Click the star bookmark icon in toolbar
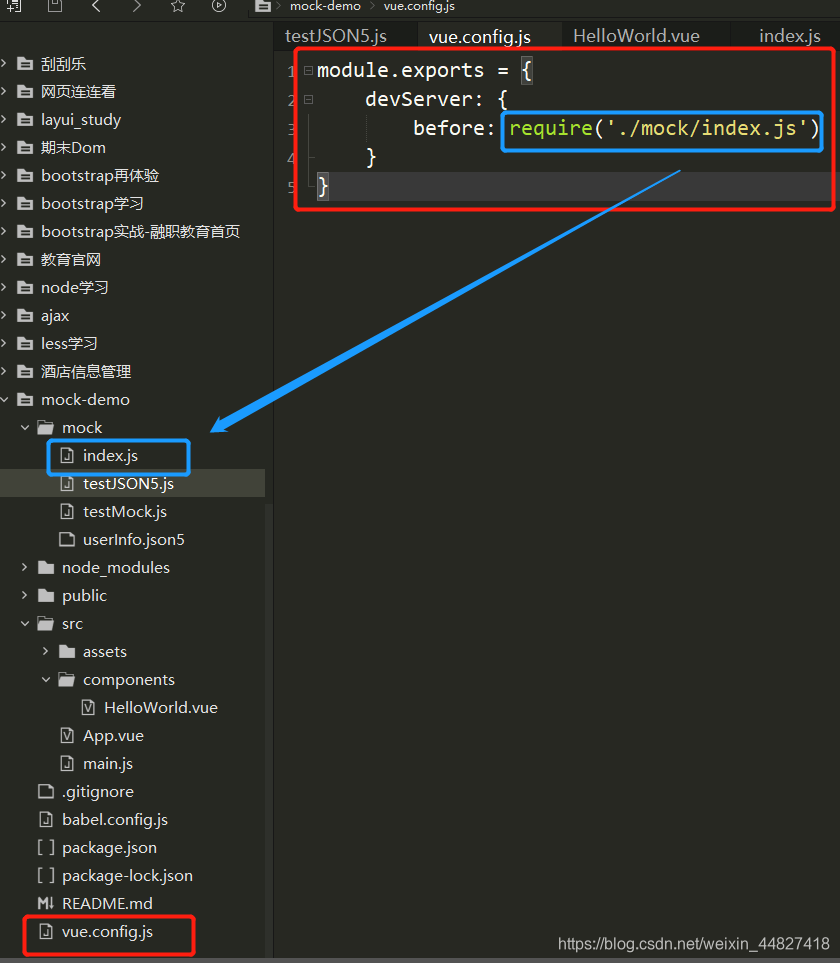Viewport: 840px width, 963px height. click(178, 6)
